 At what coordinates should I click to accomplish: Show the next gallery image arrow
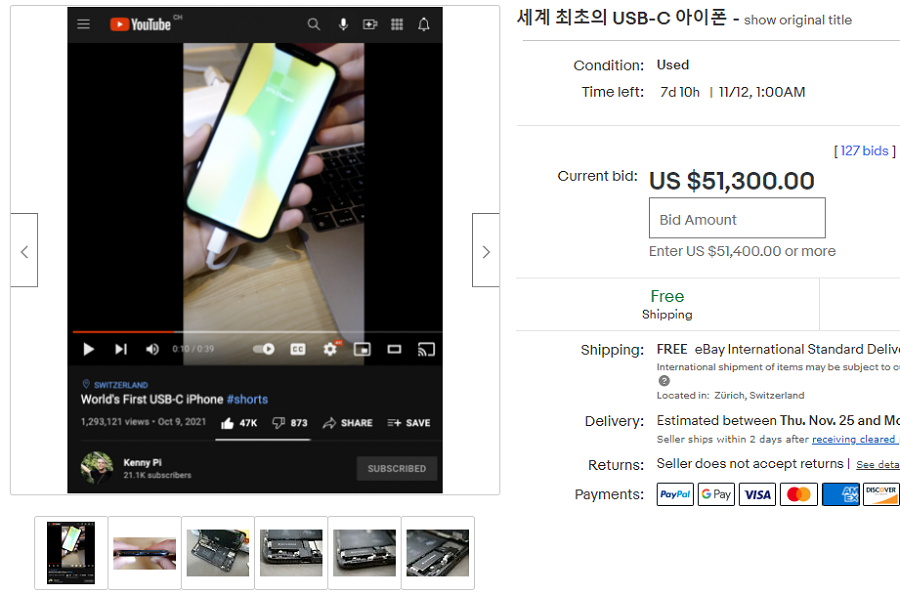tap(486, 251)
